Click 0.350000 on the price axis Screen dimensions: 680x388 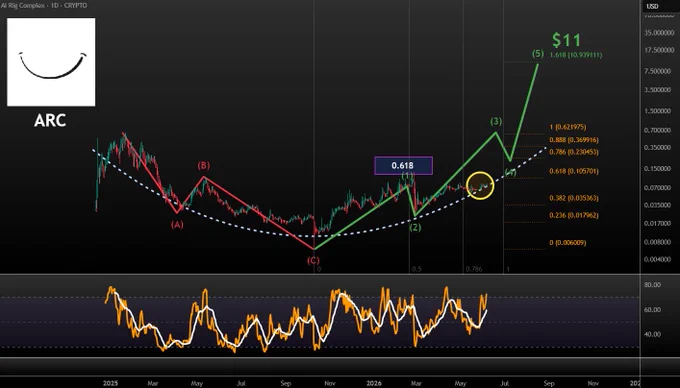pos(657,148)
